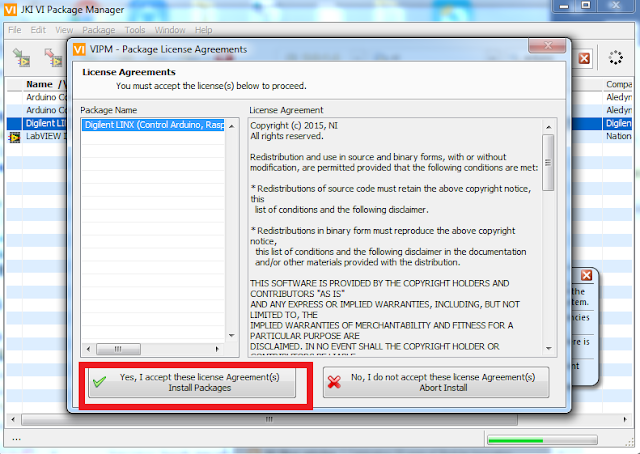Screen dimensions: 640x454
Task: Click the spinning busy indicator icon
Action: click(615, 58)
